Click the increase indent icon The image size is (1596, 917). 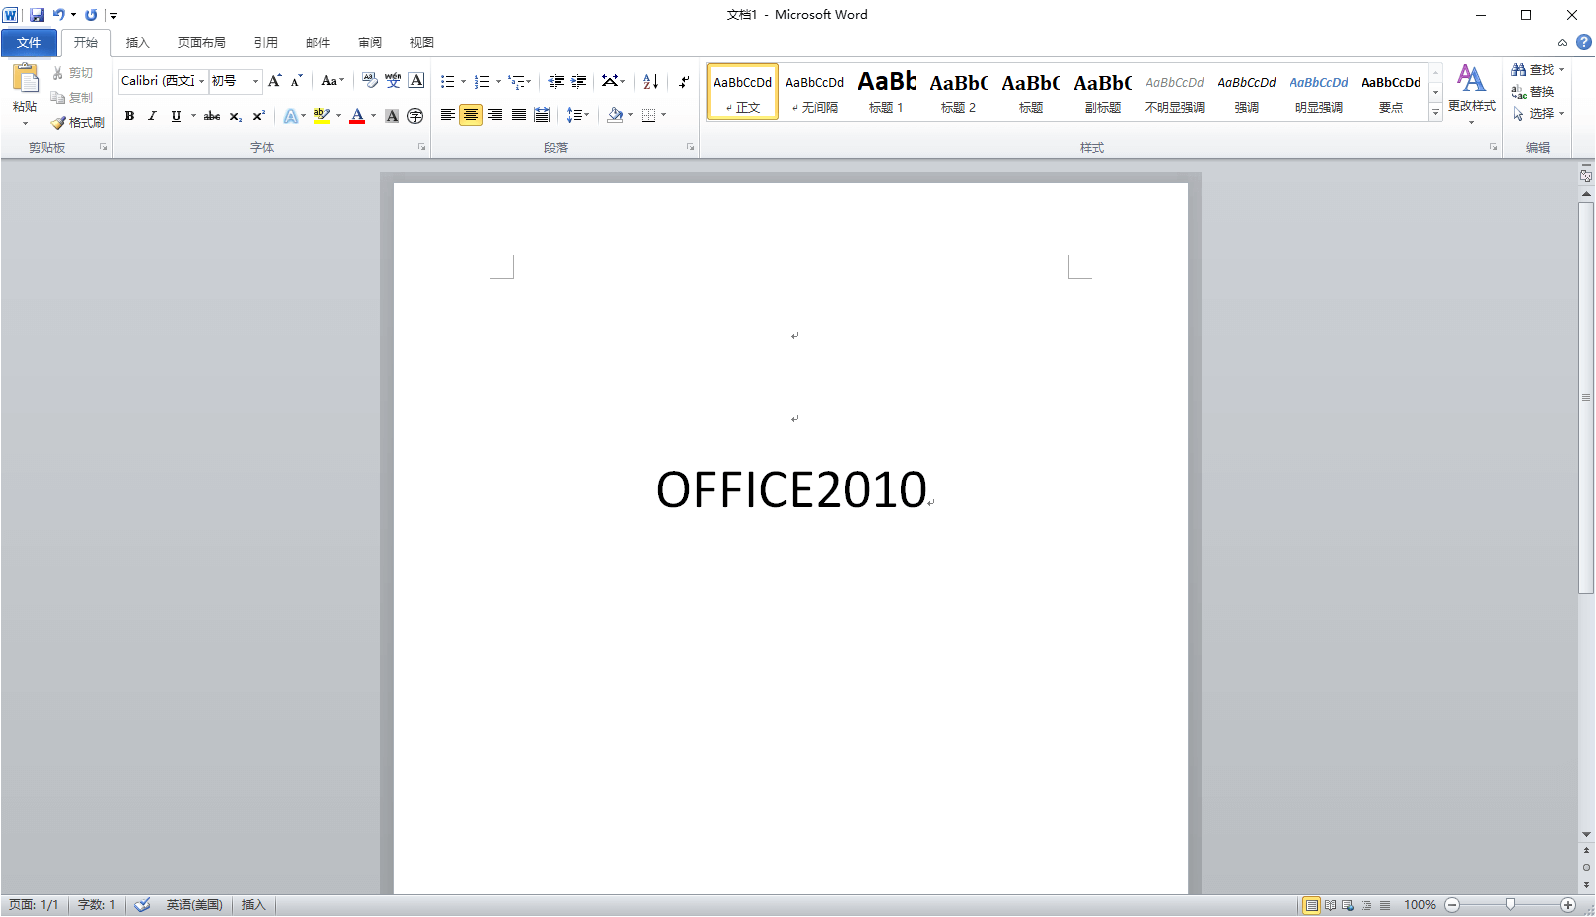(x=579, y=82)
